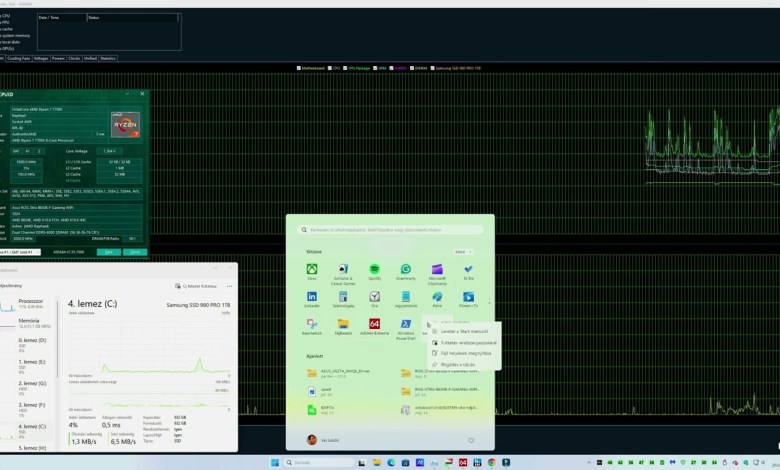Toggle Samsung SSD 980 PRO 1TB checkbox
The image size is (780, 470).
pos(432,68)
